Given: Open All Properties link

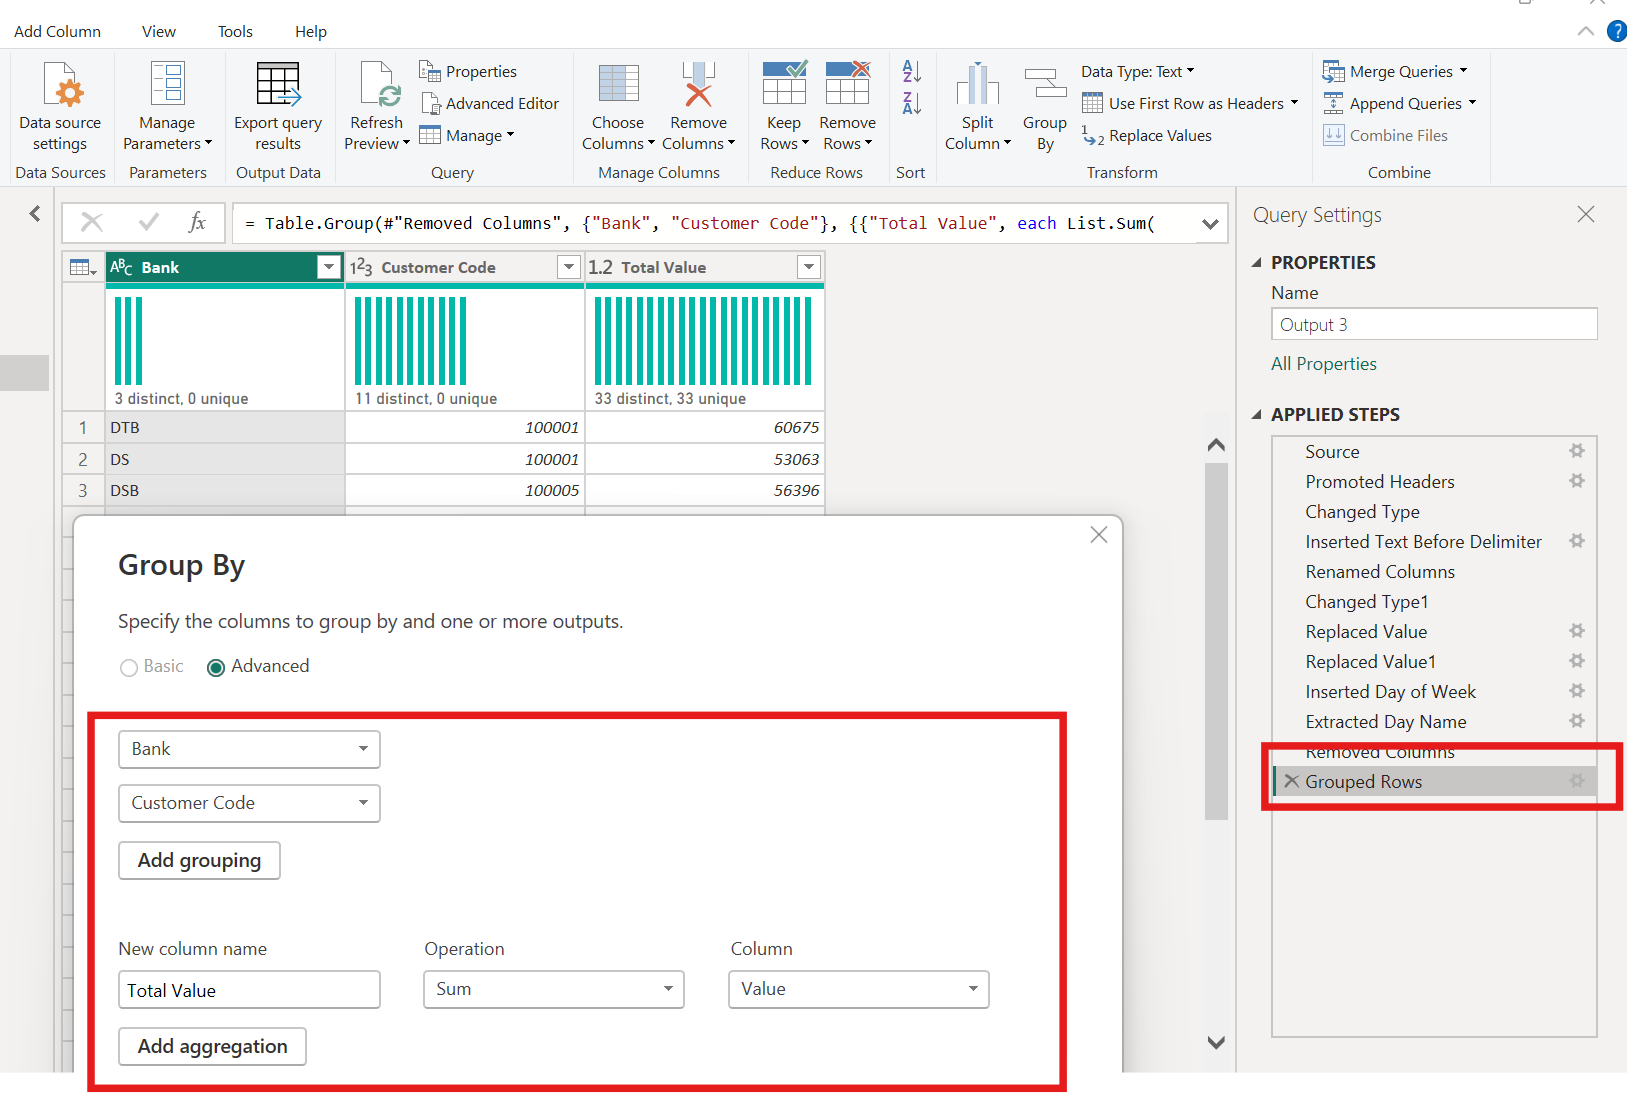Looking at the screenshot, I should [1324, 364].
